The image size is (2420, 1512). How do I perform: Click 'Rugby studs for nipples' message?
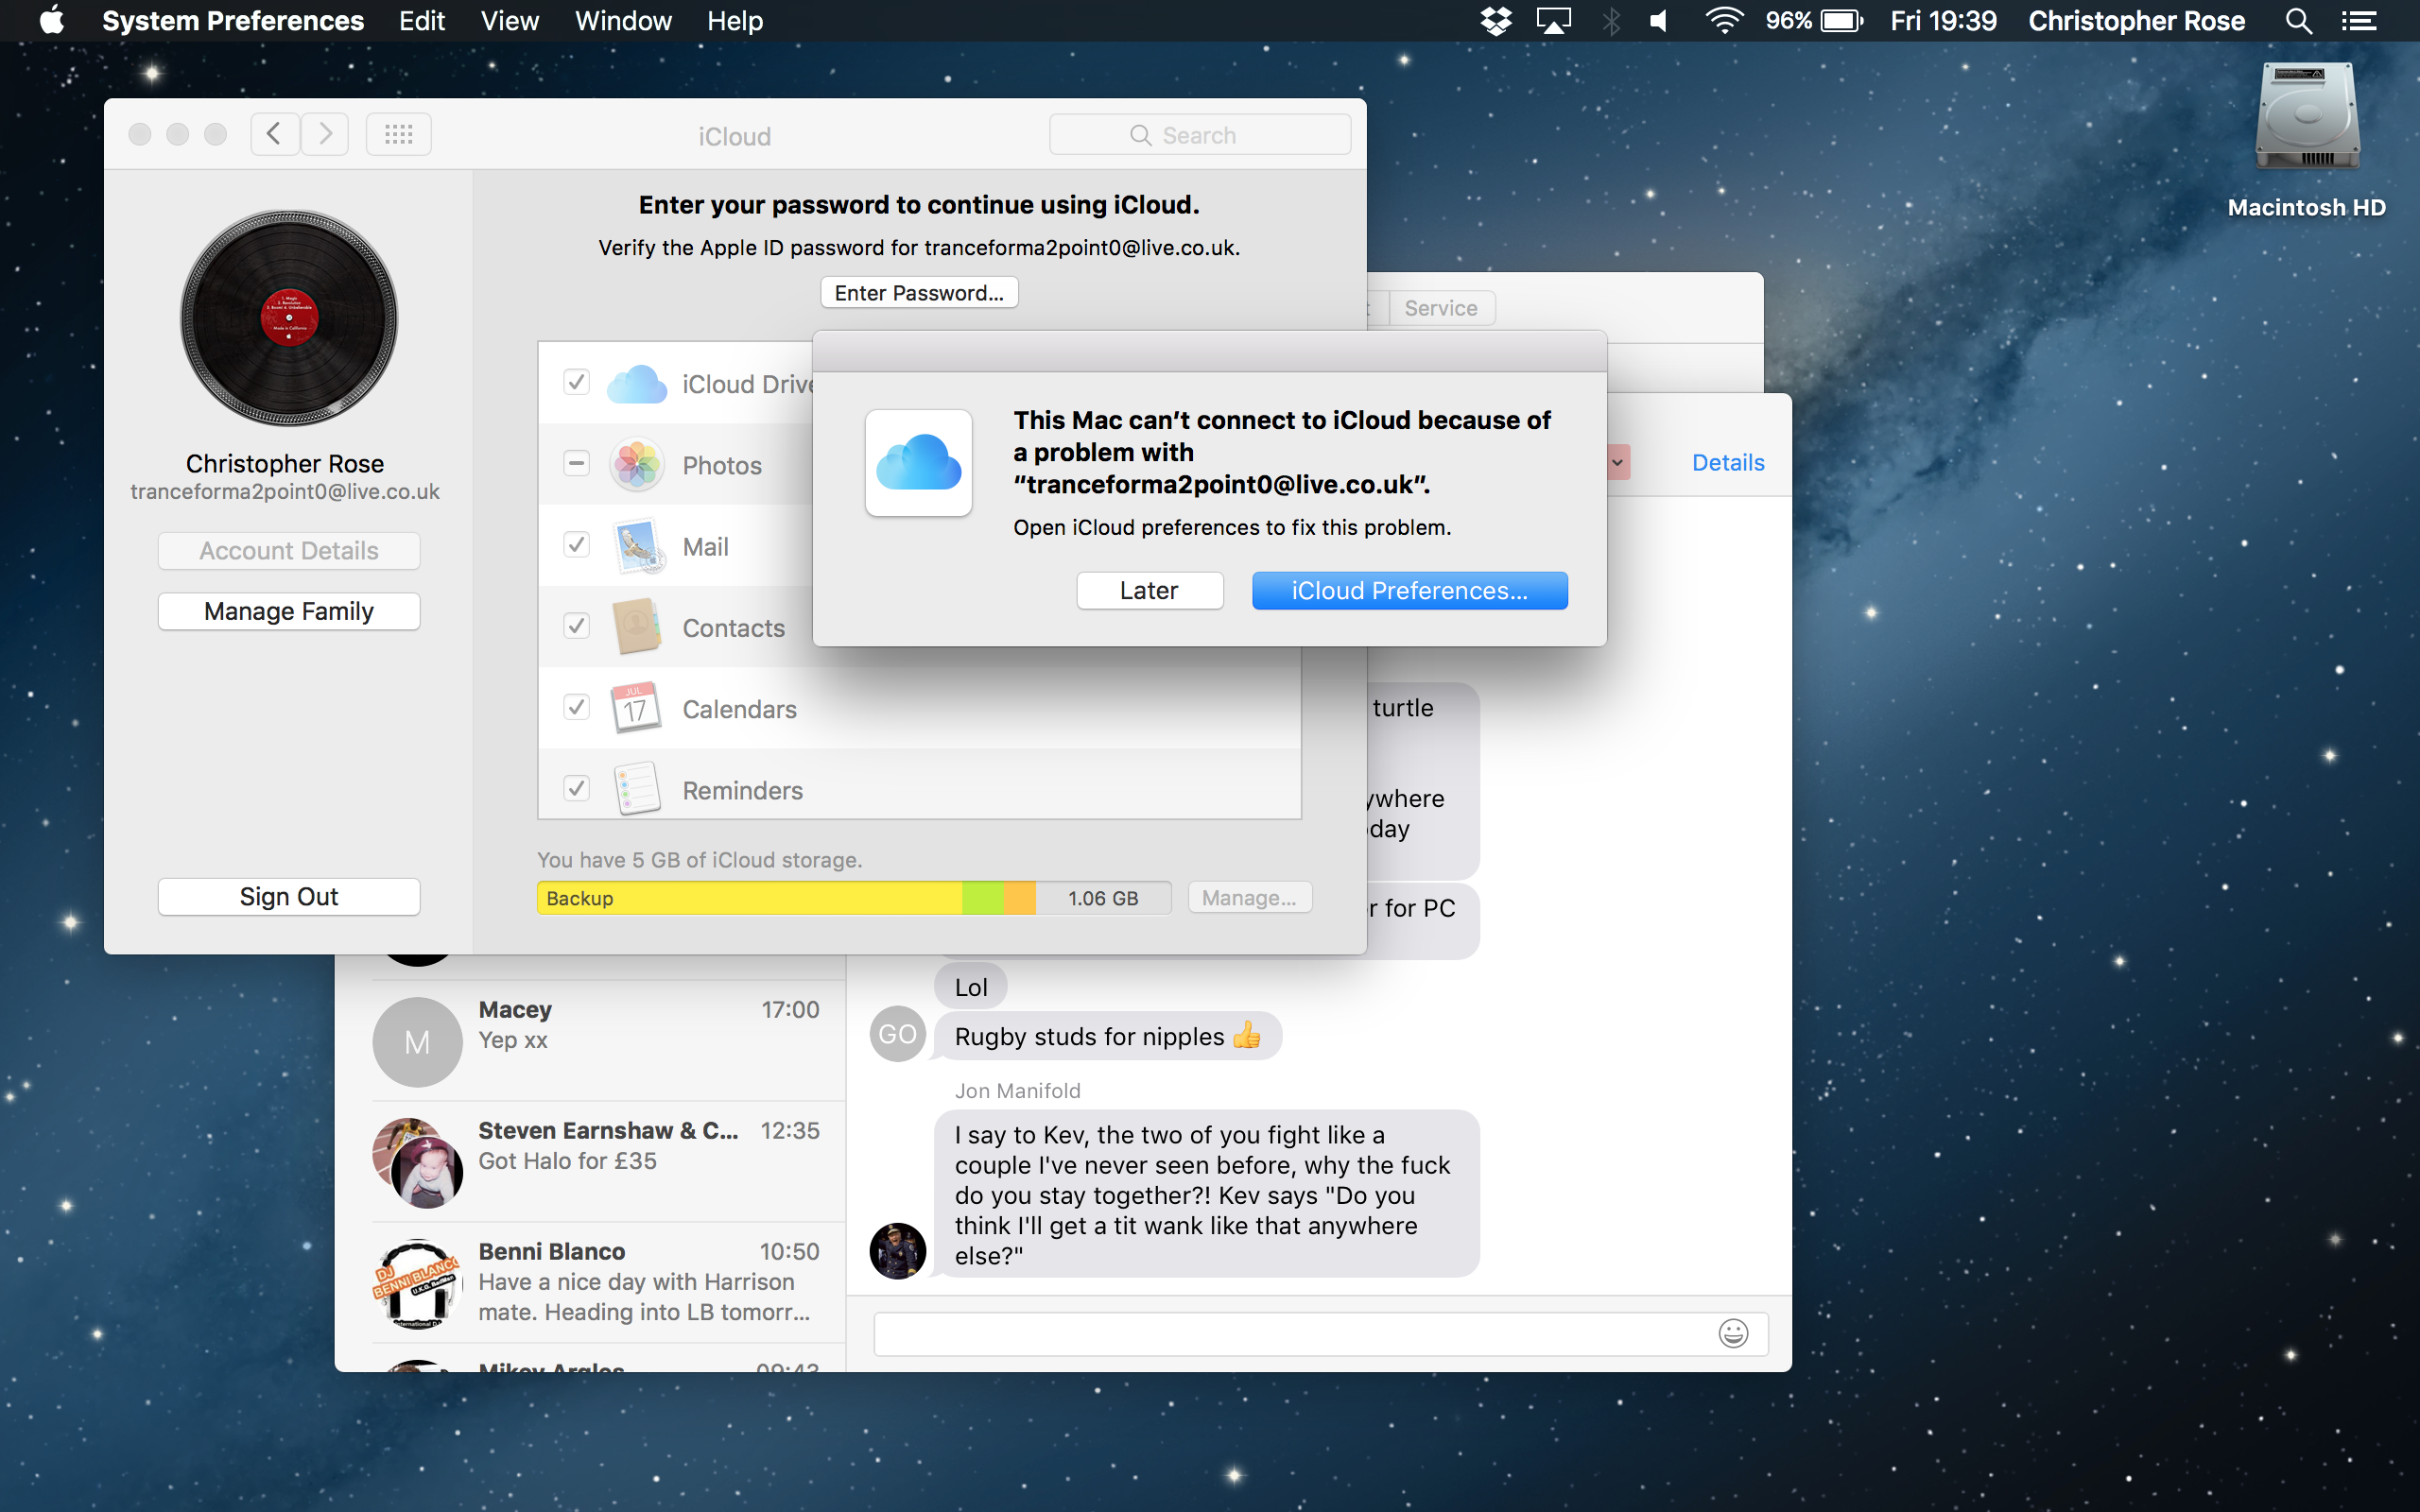[1107, 1036]
